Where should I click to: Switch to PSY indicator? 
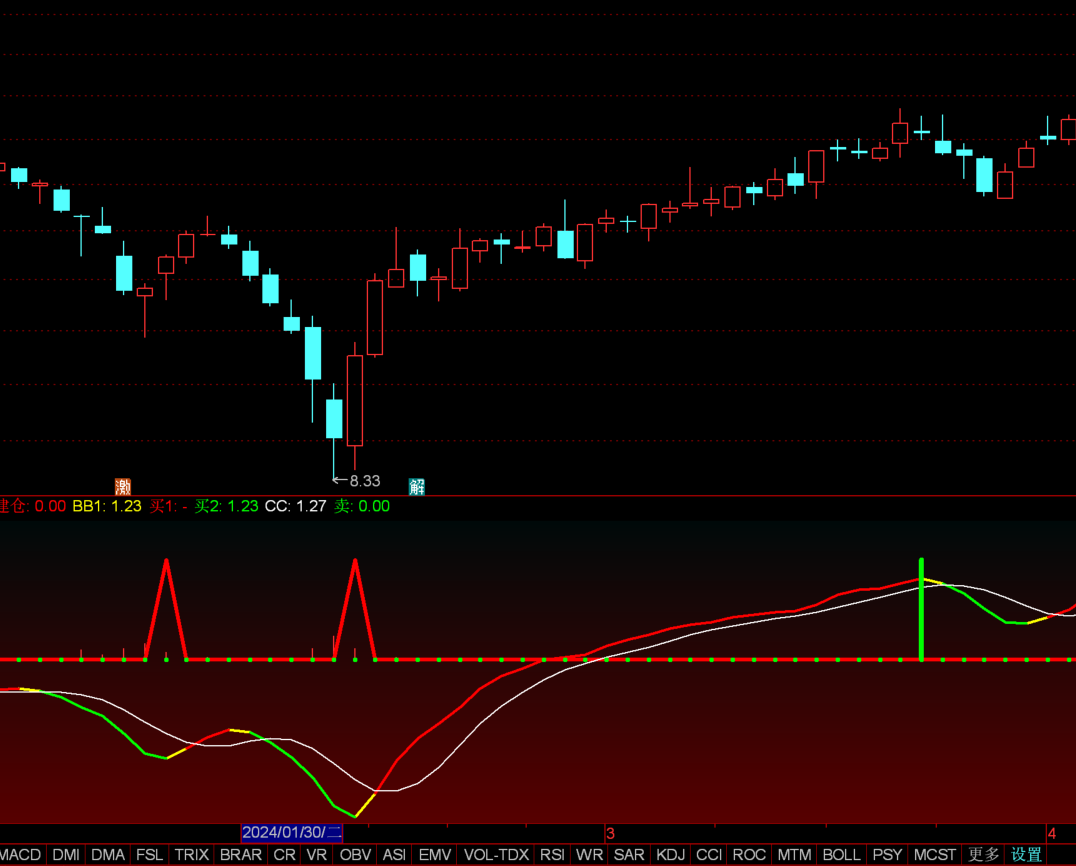[887, 854]
